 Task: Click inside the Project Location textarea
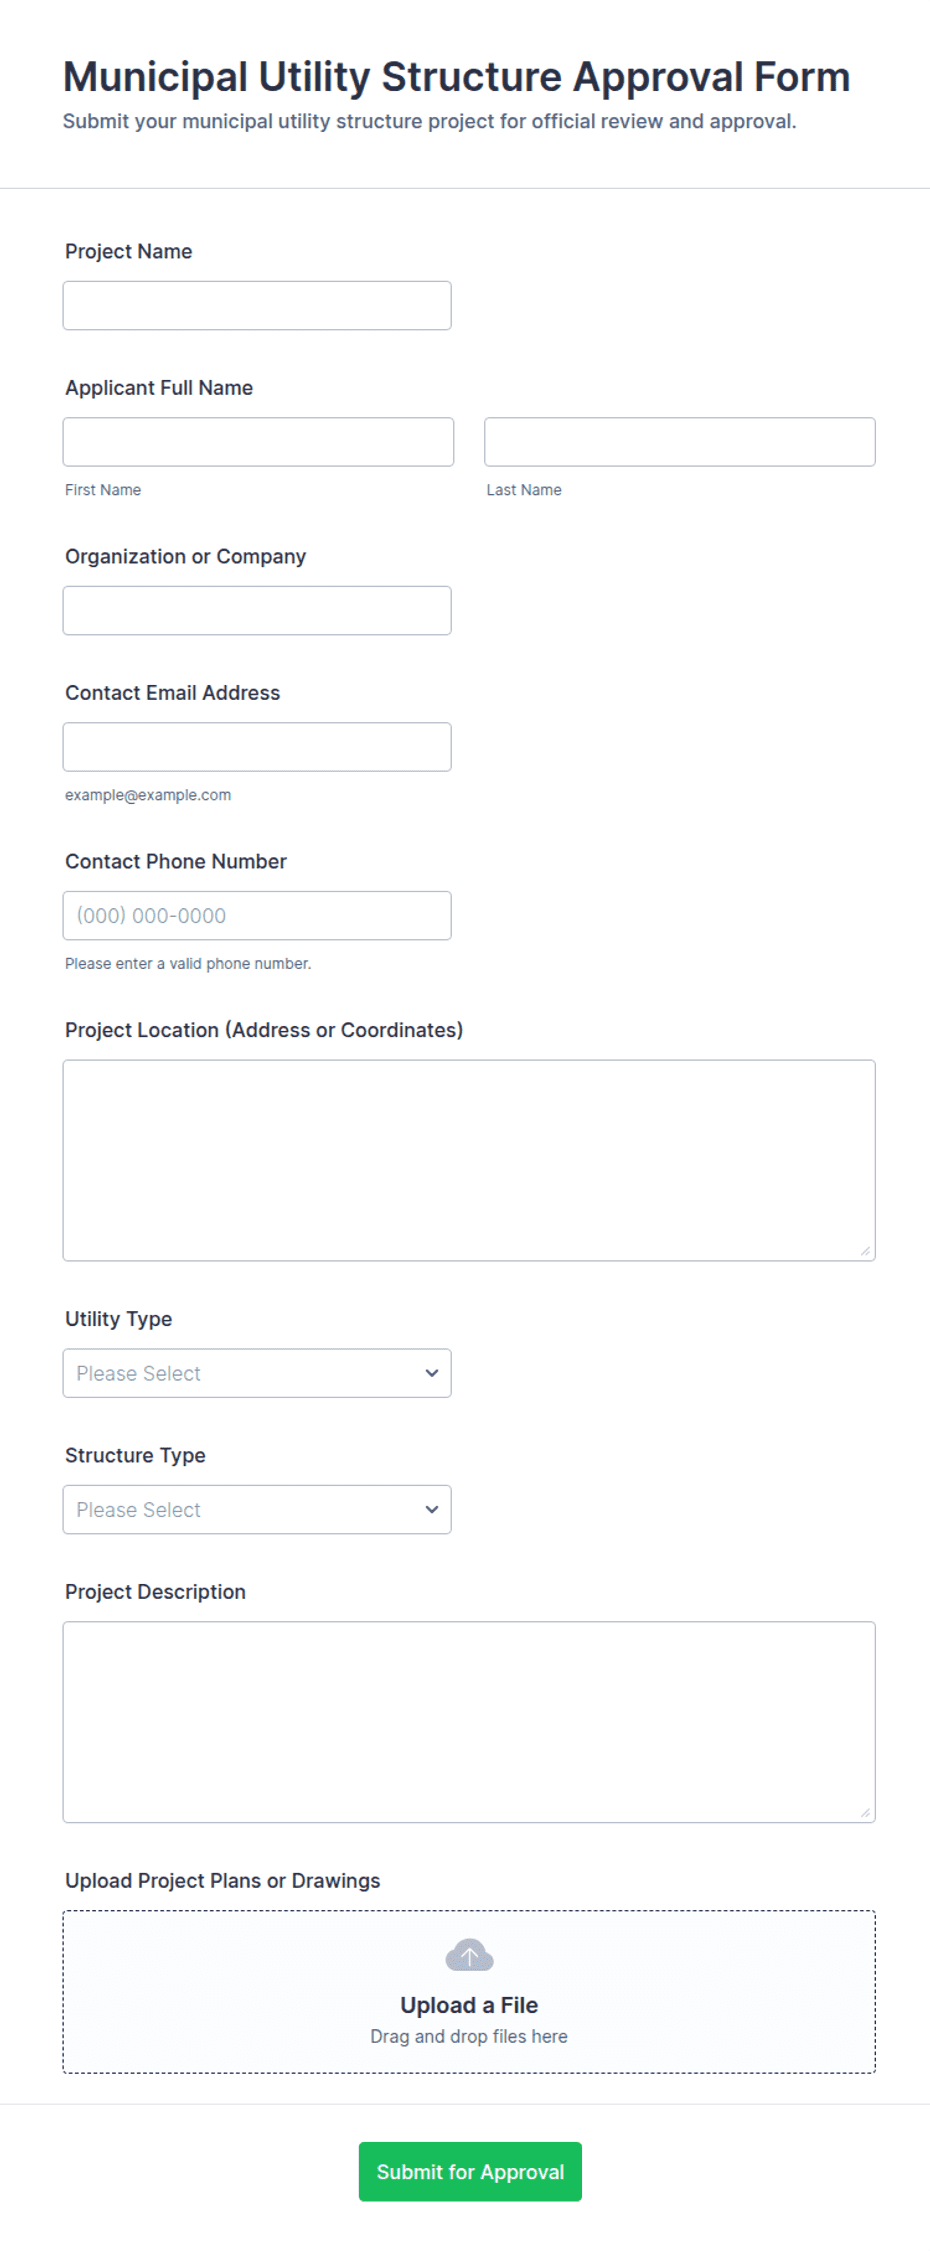pos(469,1160)
